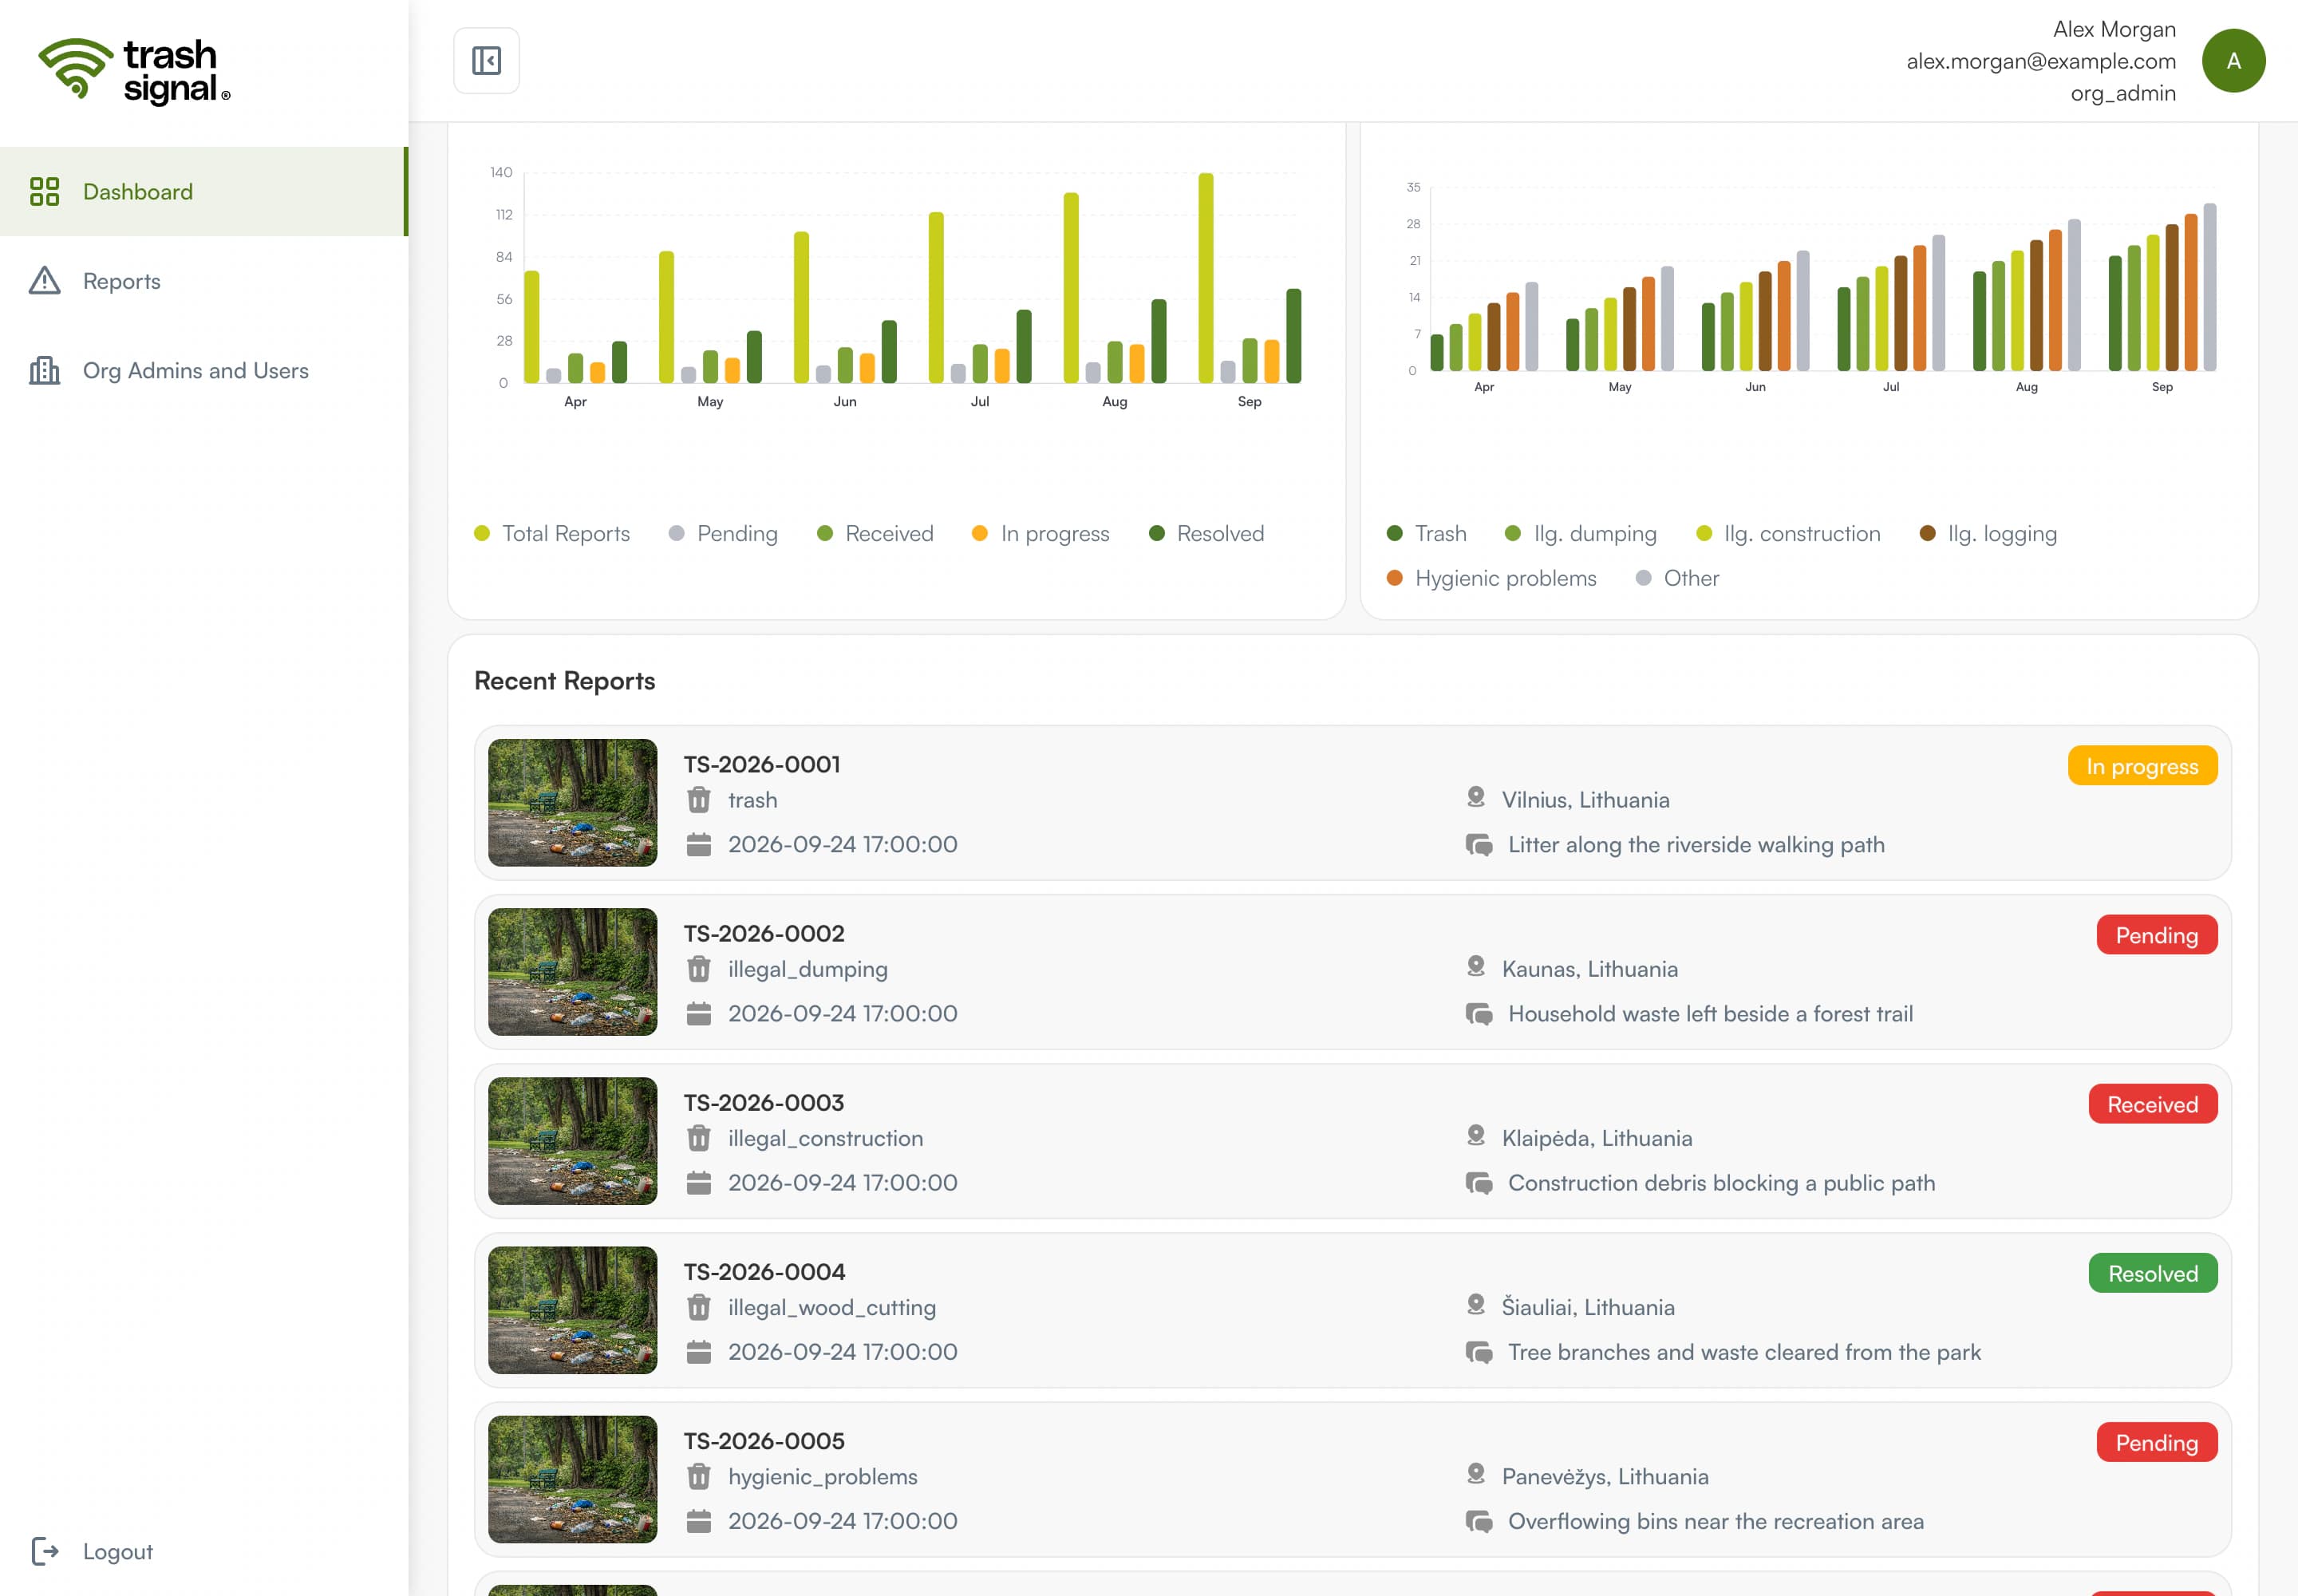Screen dimensions: 2298x1596
Task: Click calendar icon on TS-2026-0001
Action: [x=699, y=844]
